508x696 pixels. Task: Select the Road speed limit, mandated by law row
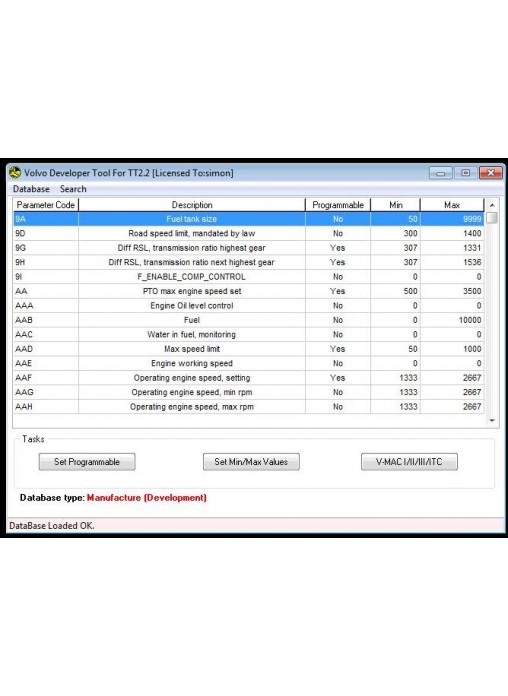(x=249, y=233)
